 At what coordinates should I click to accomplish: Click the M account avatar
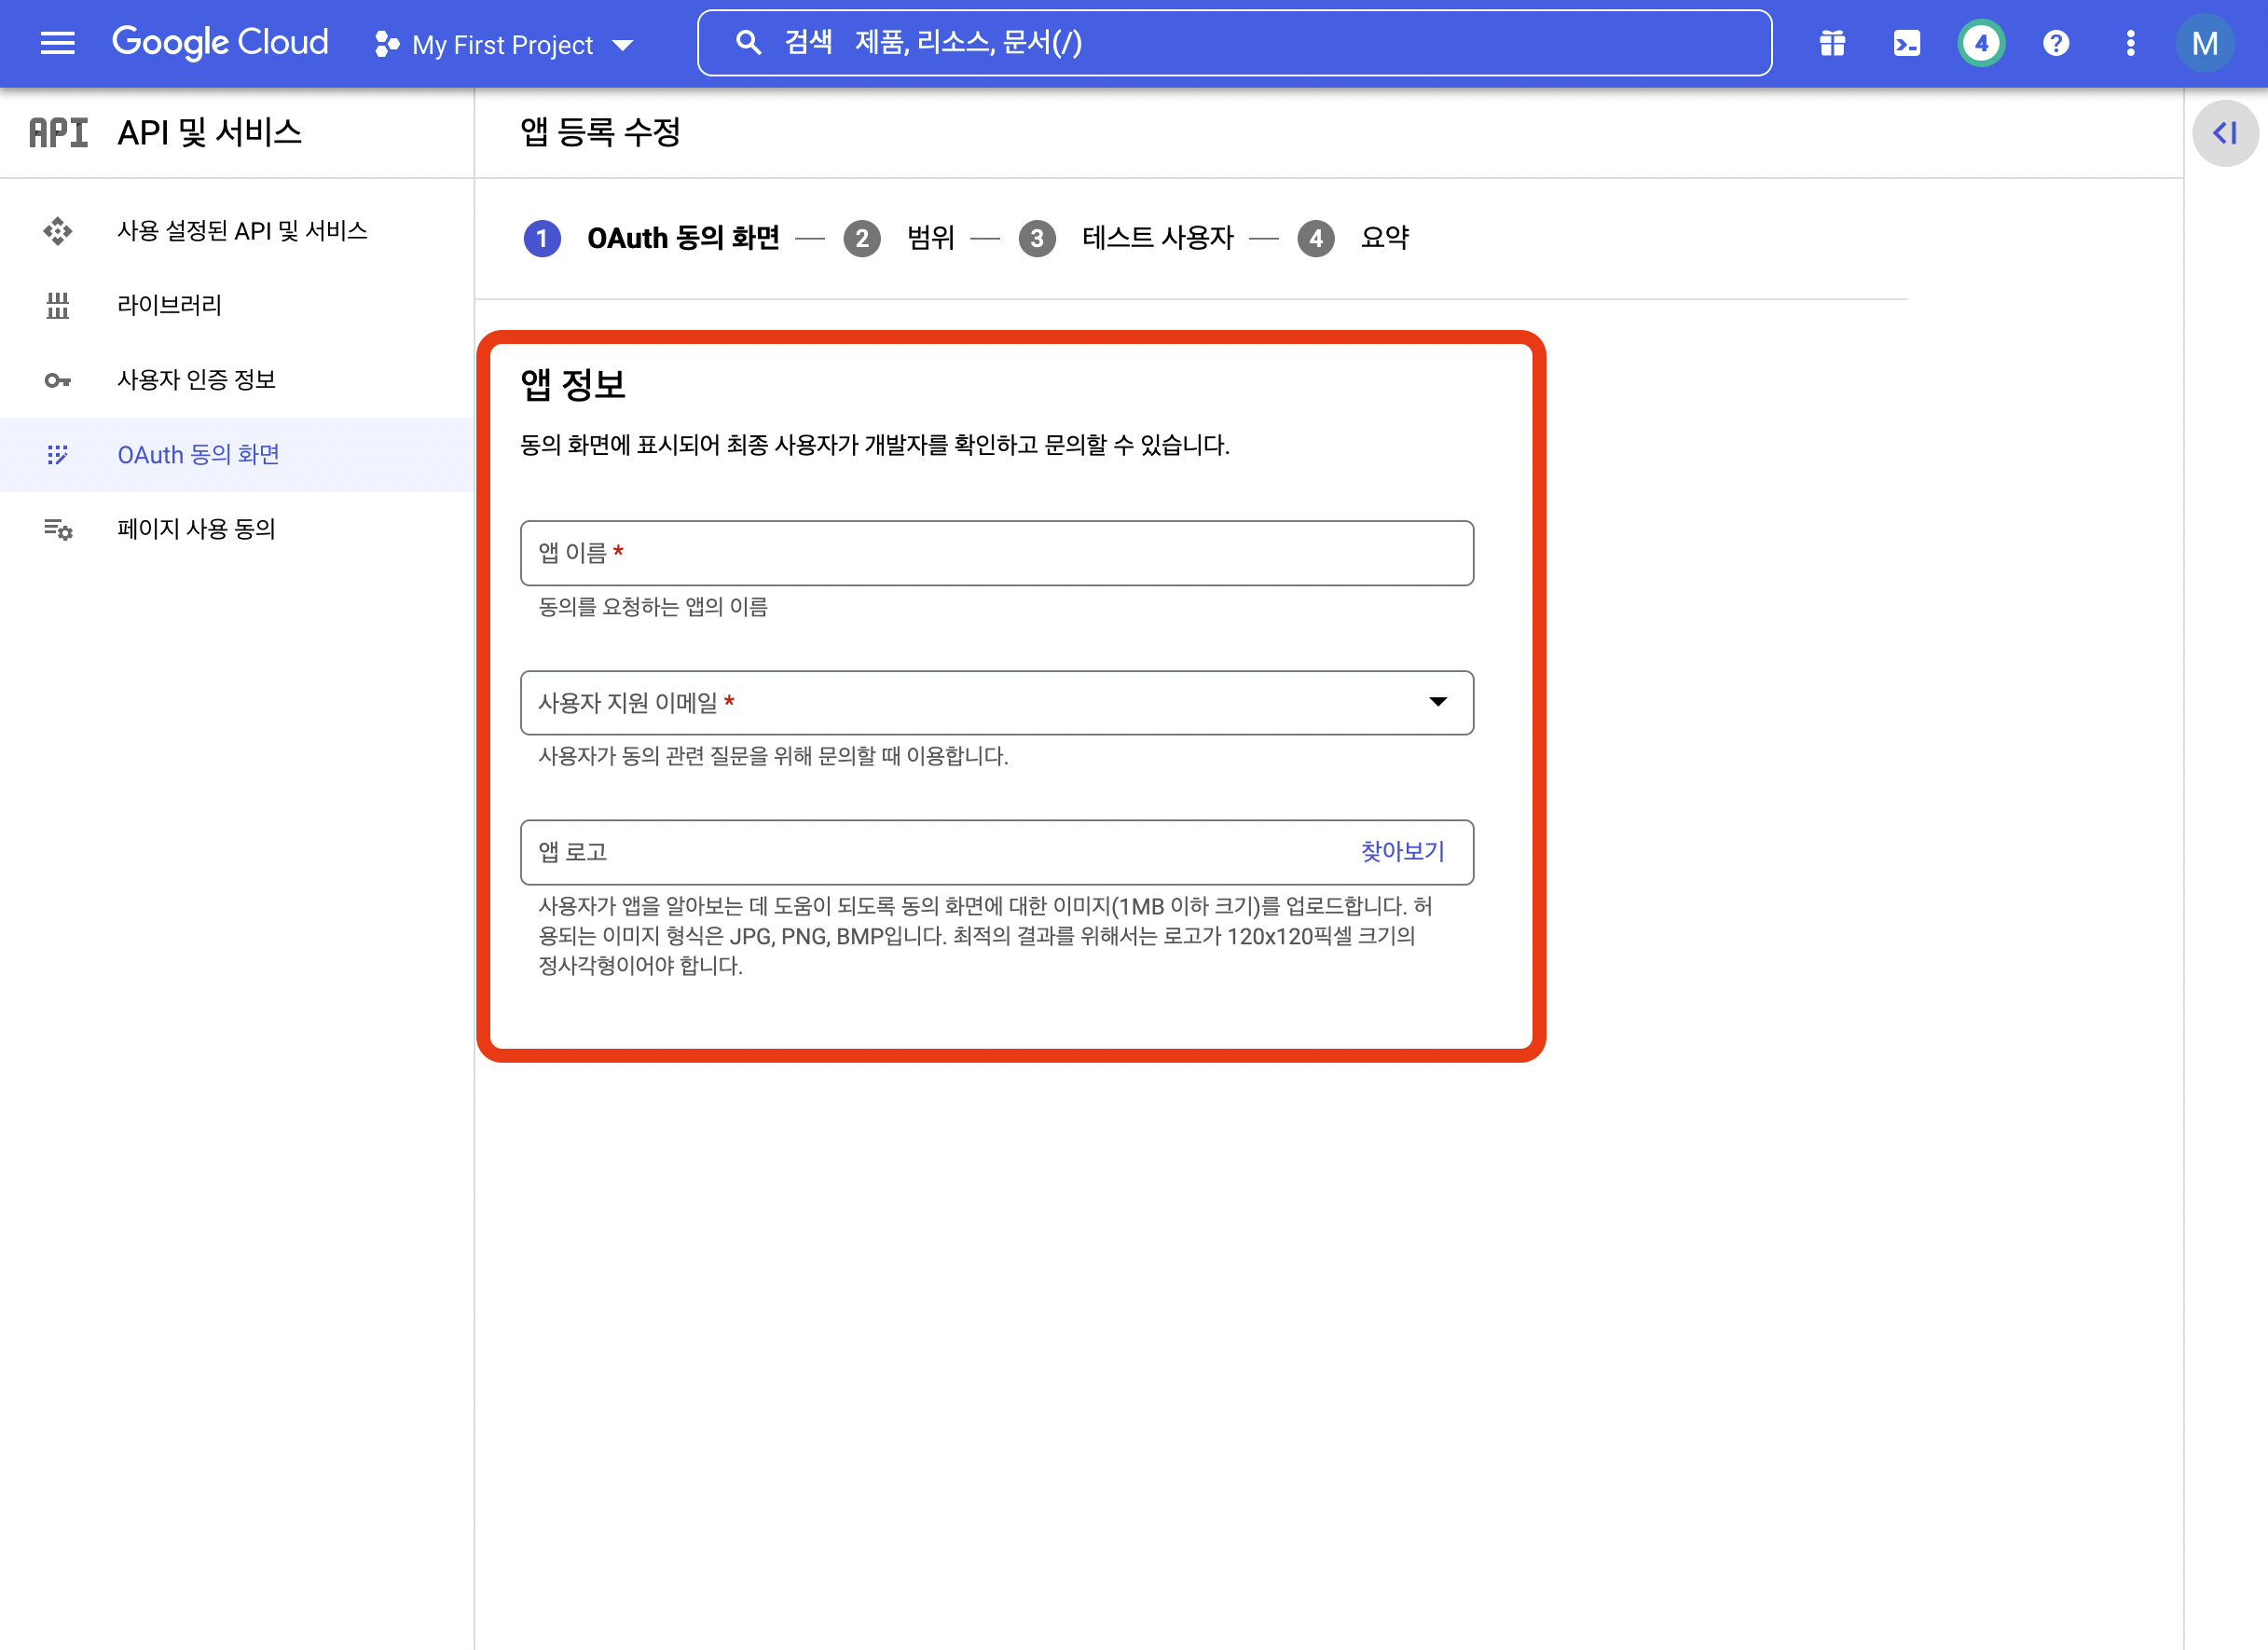pyautogui.click(x=2204, y=43)
